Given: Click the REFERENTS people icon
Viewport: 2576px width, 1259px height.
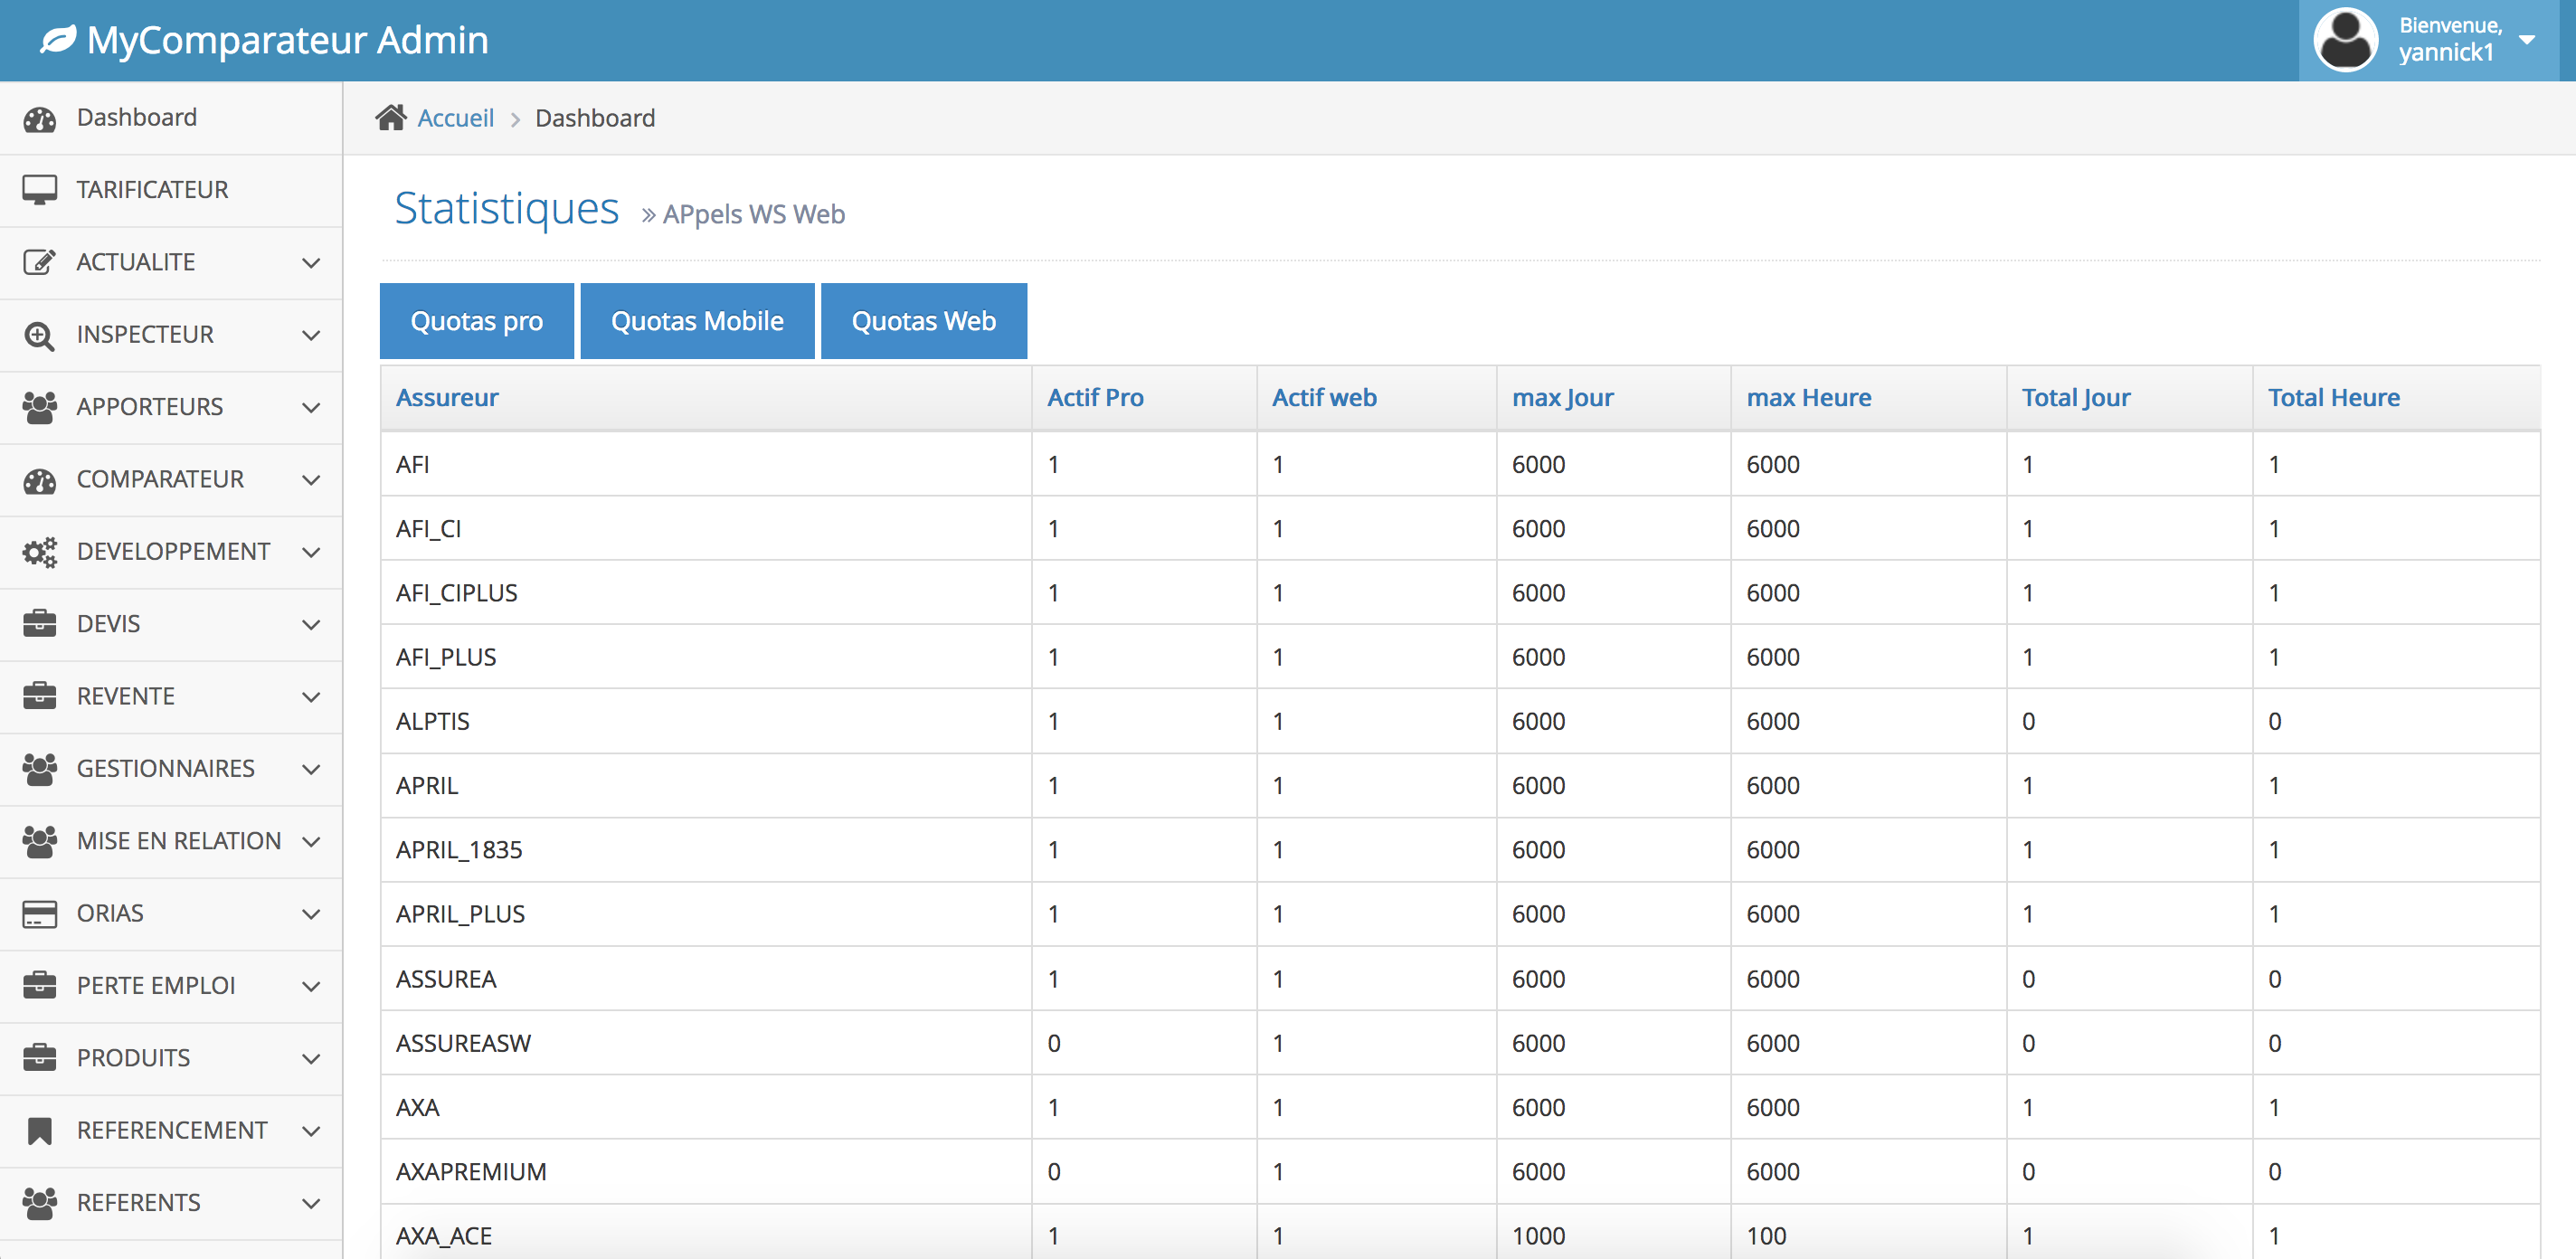Looking at the screenshot, I should pyautogui.click(x=40, y=1204).
